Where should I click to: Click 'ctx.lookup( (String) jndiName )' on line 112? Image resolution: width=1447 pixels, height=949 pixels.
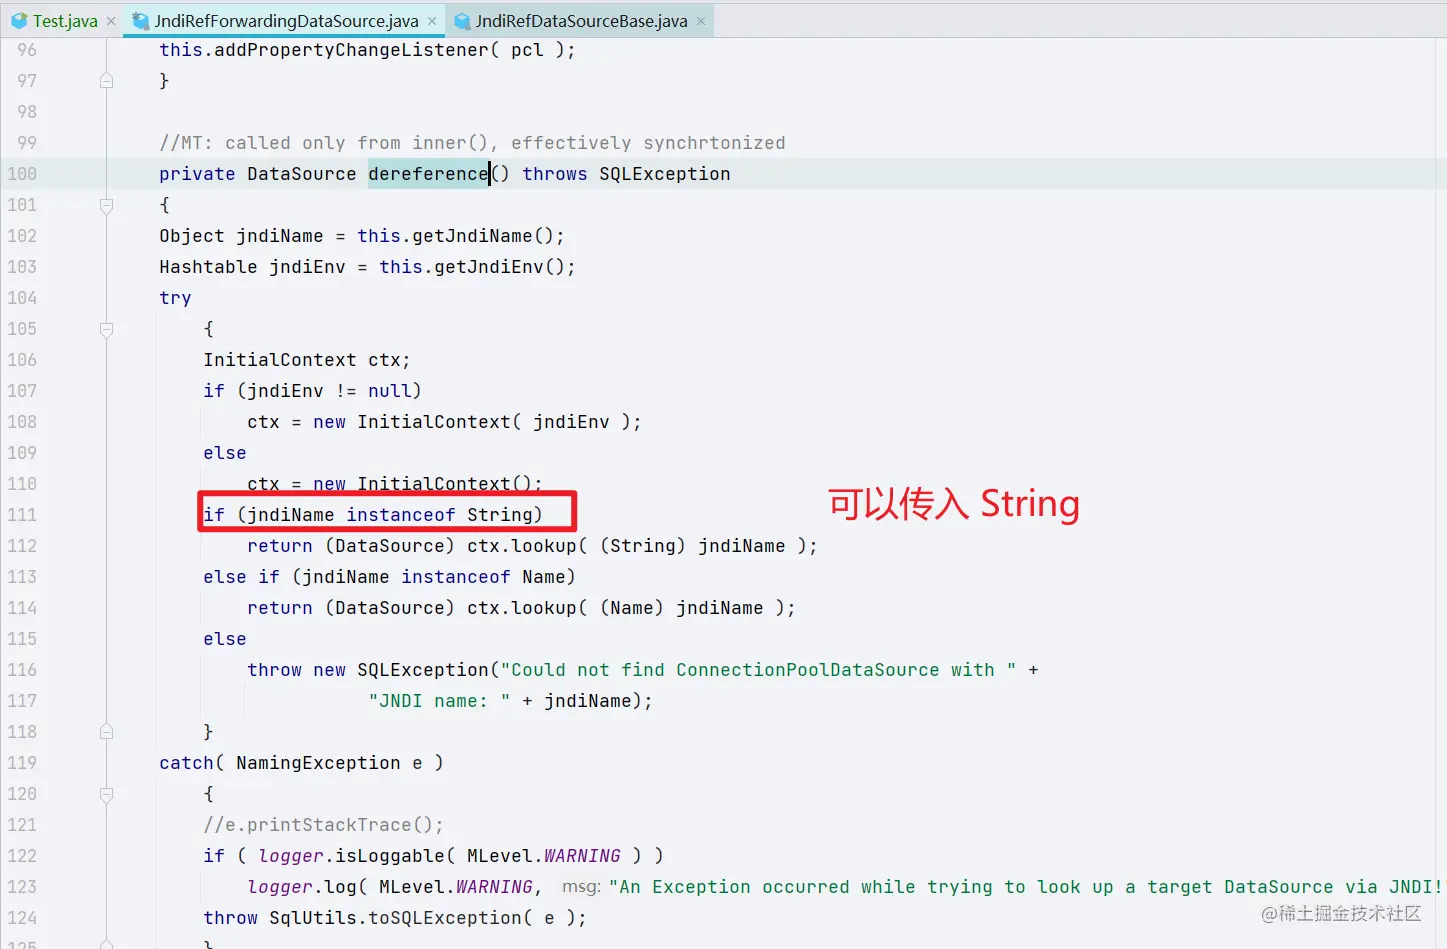[636, 546]
